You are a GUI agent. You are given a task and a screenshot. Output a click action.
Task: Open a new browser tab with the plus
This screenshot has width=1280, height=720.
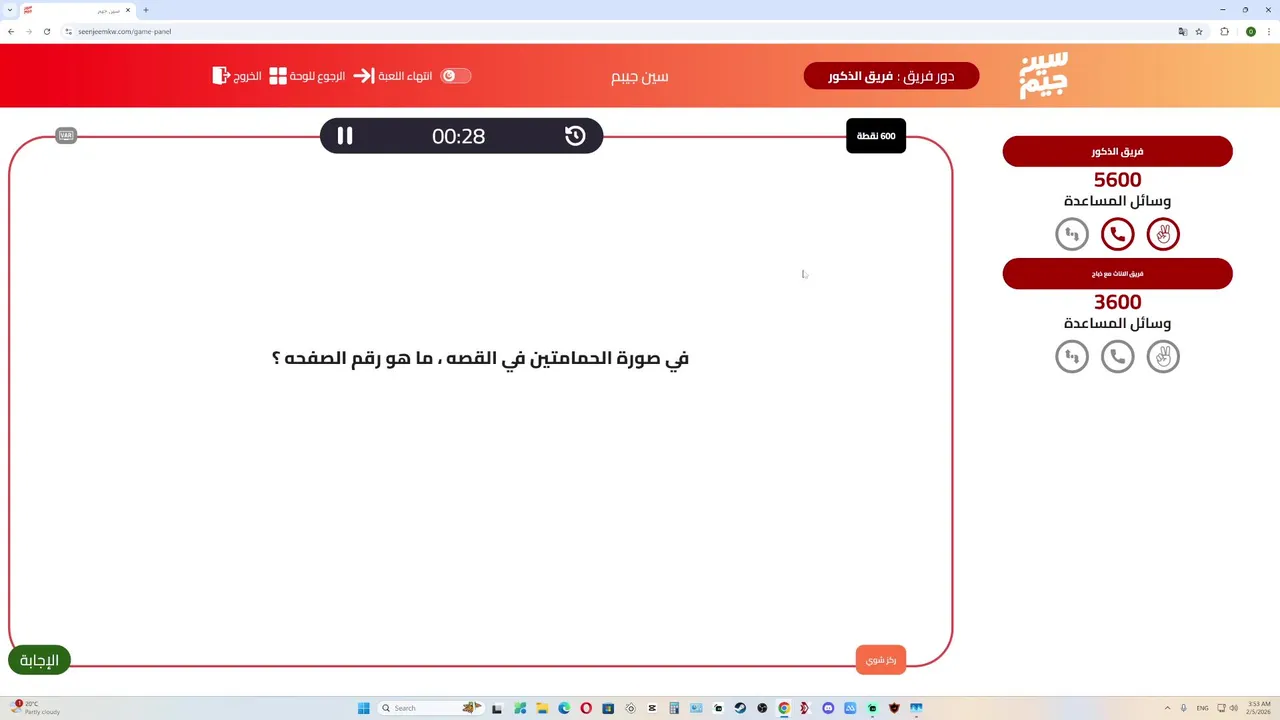[146, 10]
